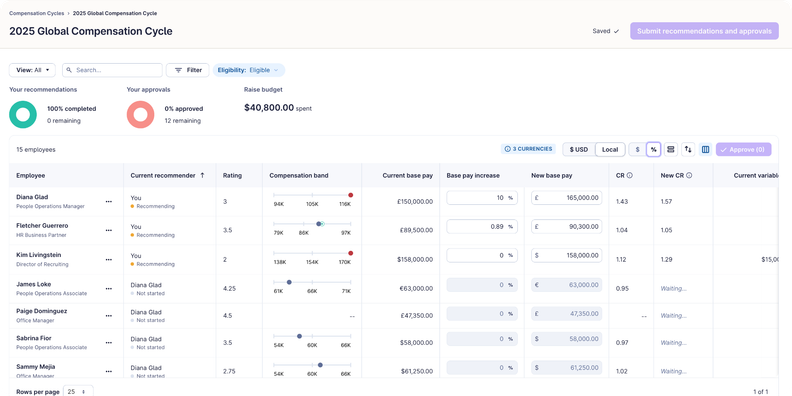Edit Diana Glad's base pay increase percent
Viewport: 792px width, 396px height.
click(x=482, y=198)
